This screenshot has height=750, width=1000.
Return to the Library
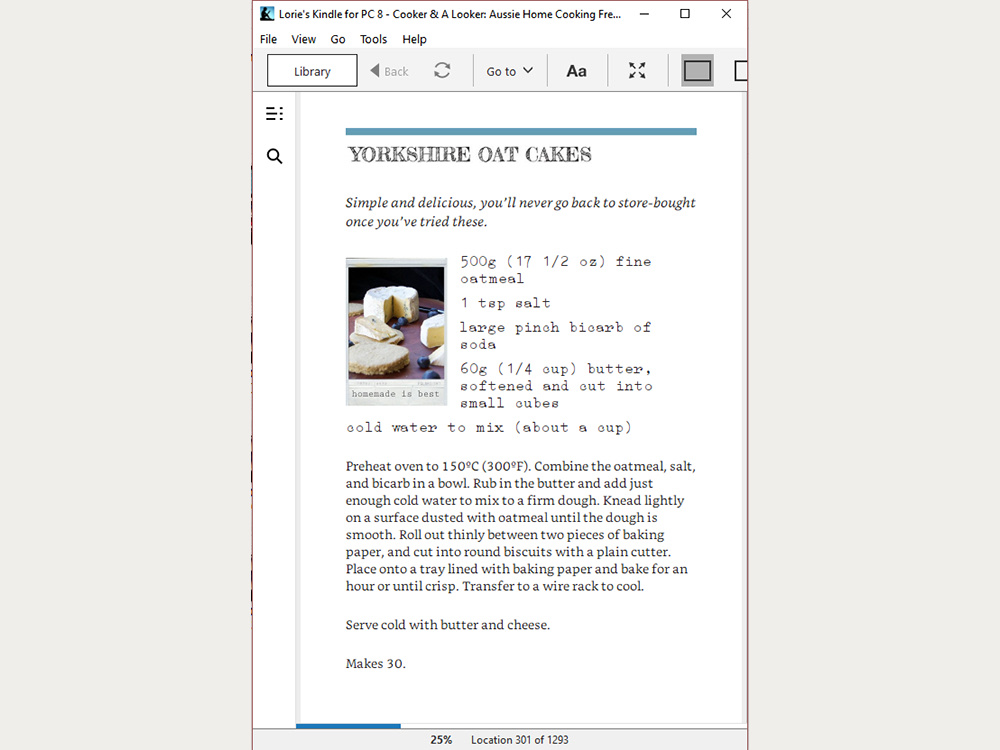coord(312,71)
